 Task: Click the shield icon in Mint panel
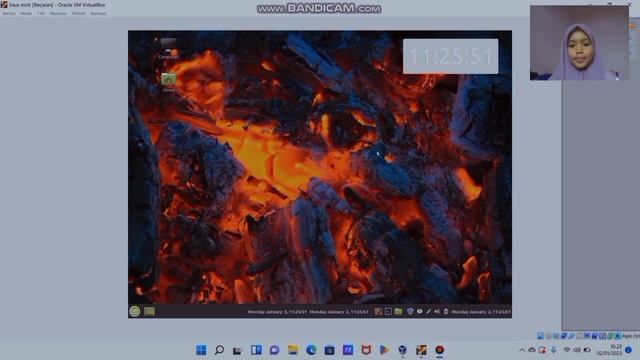point(410,311)
